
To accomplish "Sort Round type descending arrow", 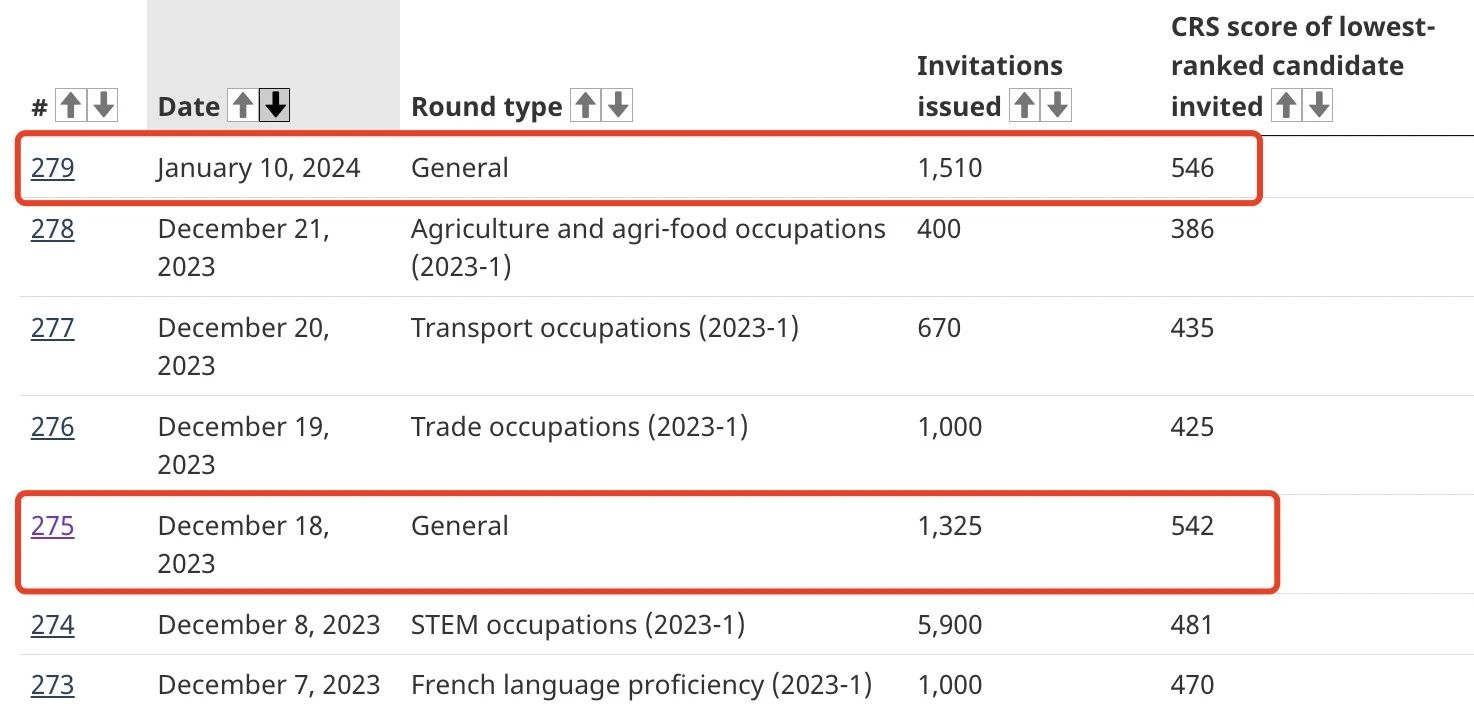I will point(619,105).
